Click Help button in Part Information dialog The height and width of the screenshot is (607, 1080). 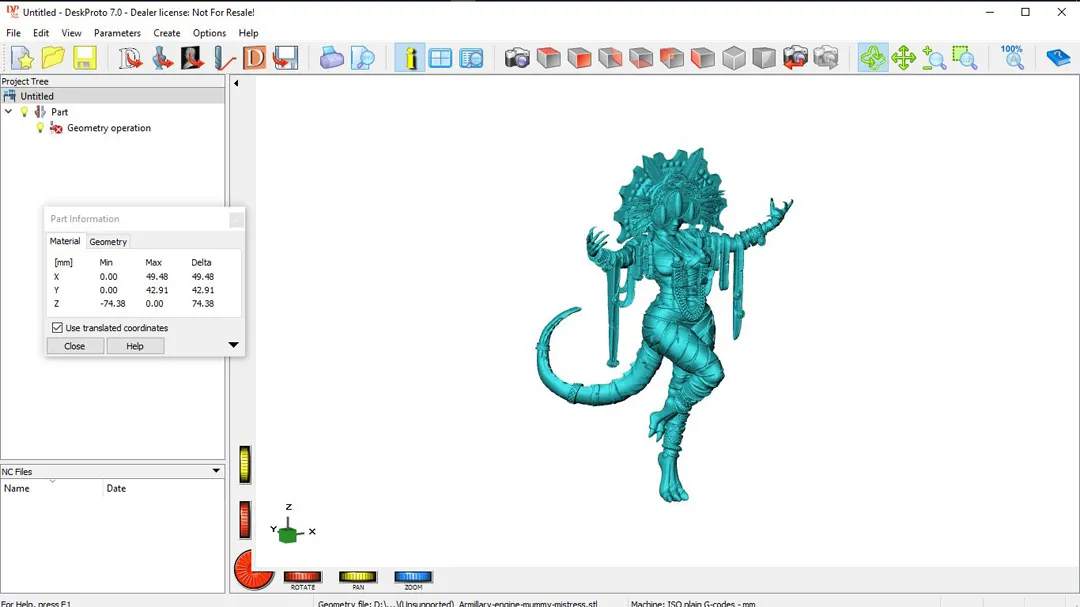click(x=135, y=346)
